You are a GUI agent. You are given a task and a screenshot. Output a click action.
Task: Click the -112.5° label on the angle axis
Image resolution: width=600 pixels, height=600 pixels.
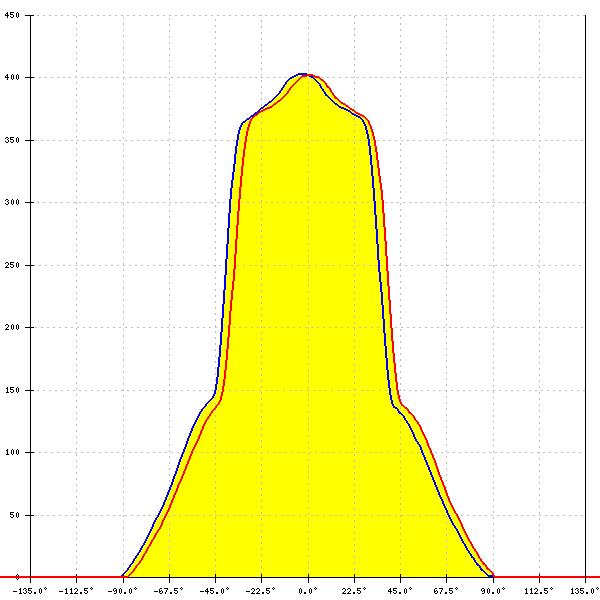coord(76,591)
